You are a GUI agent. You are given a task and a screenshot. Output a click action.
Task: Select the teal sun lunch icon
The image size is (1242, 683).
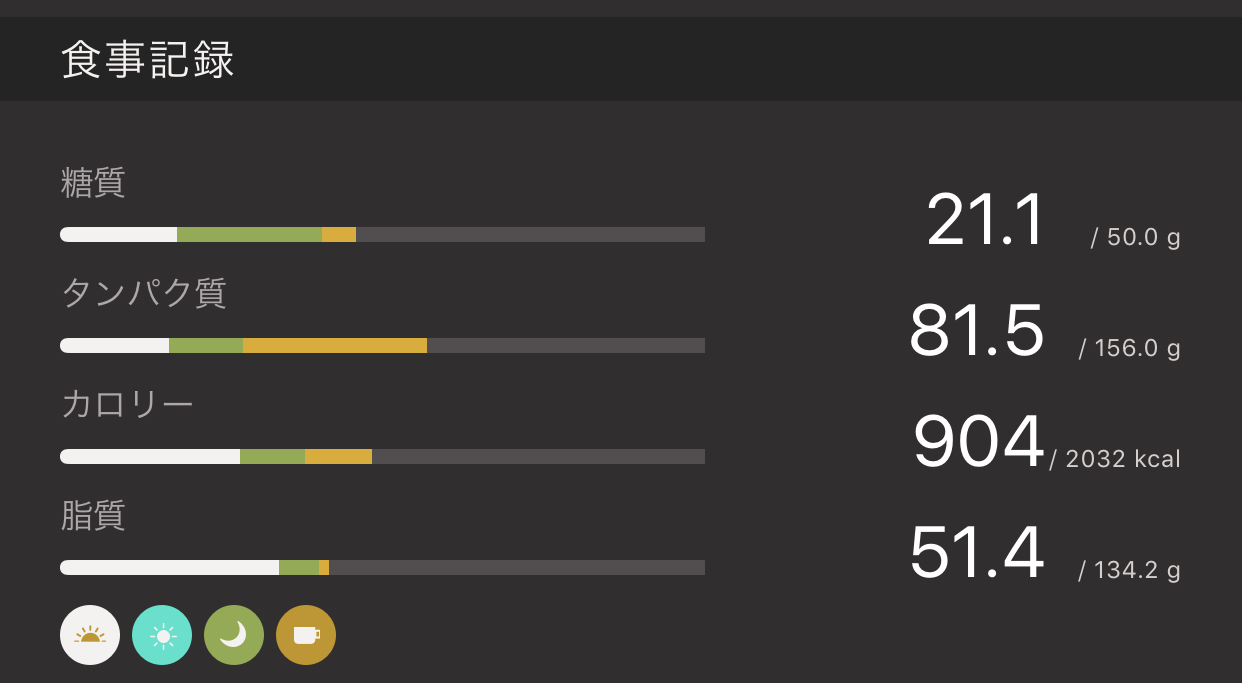click(162, 635)
